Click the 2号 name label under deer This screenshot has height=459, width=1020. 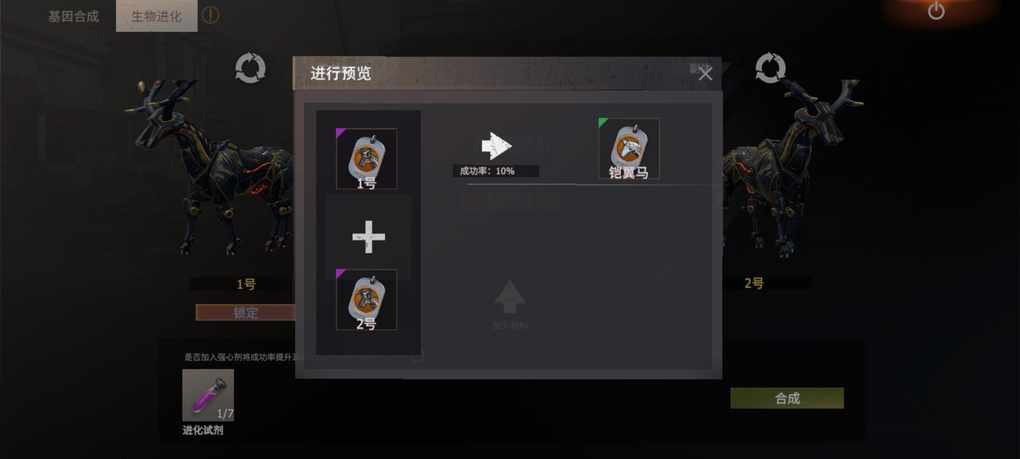(753, 283)
